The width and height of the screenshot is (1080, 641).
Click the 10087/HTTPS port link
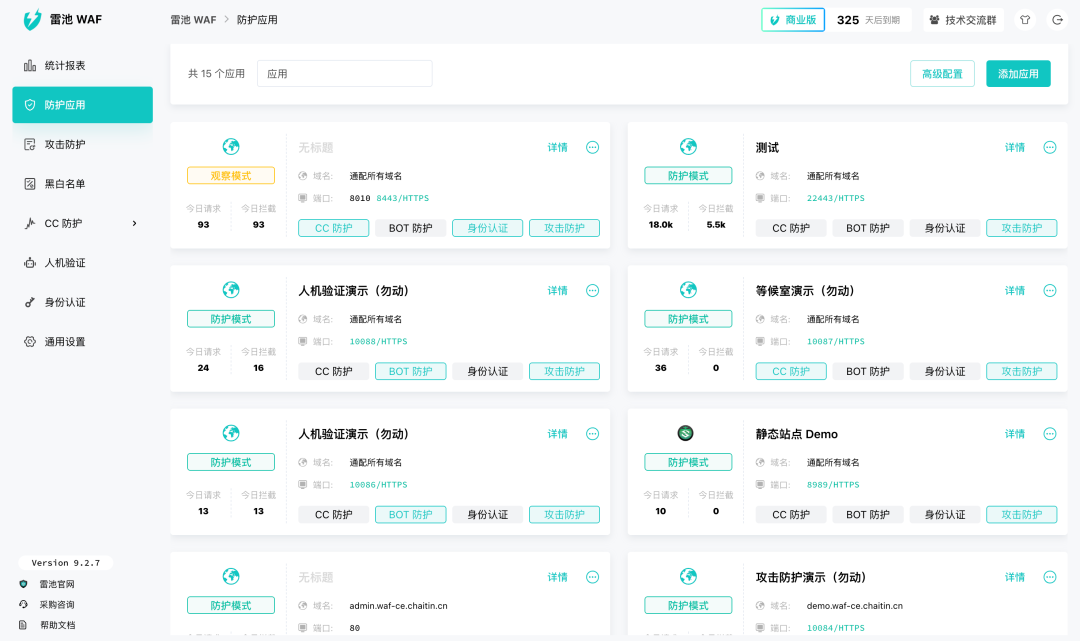[835, 341]
